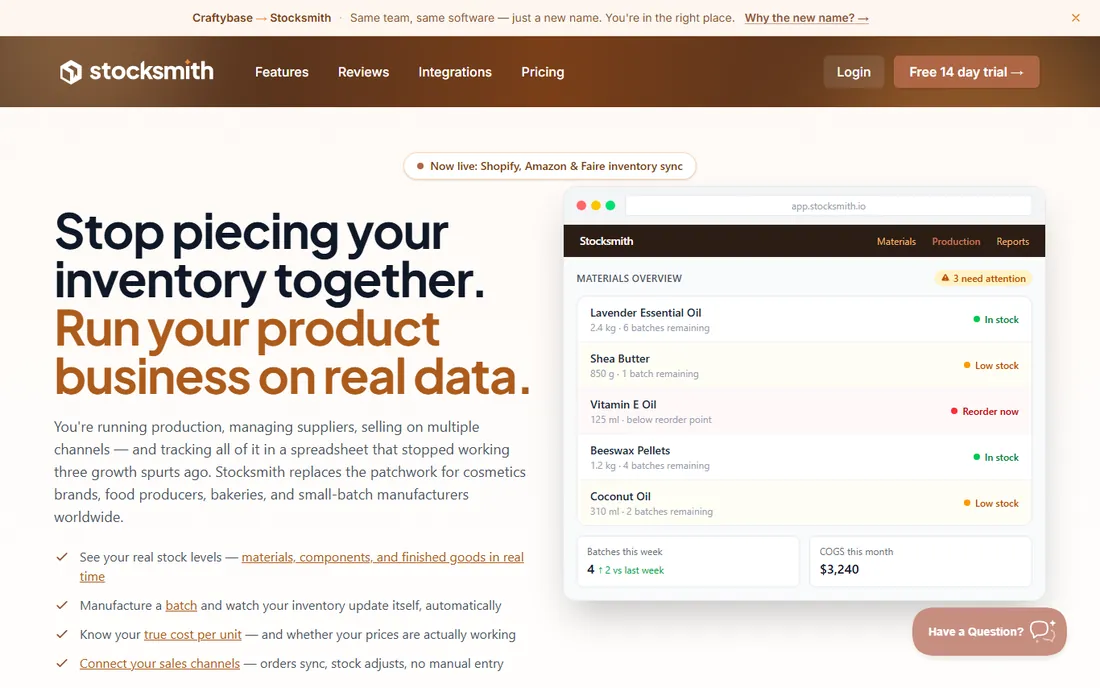Click '850 g · 1 batch remaining' text
Image resolution: width=1100 pixels, height=688 pixels.
point(644,374)
